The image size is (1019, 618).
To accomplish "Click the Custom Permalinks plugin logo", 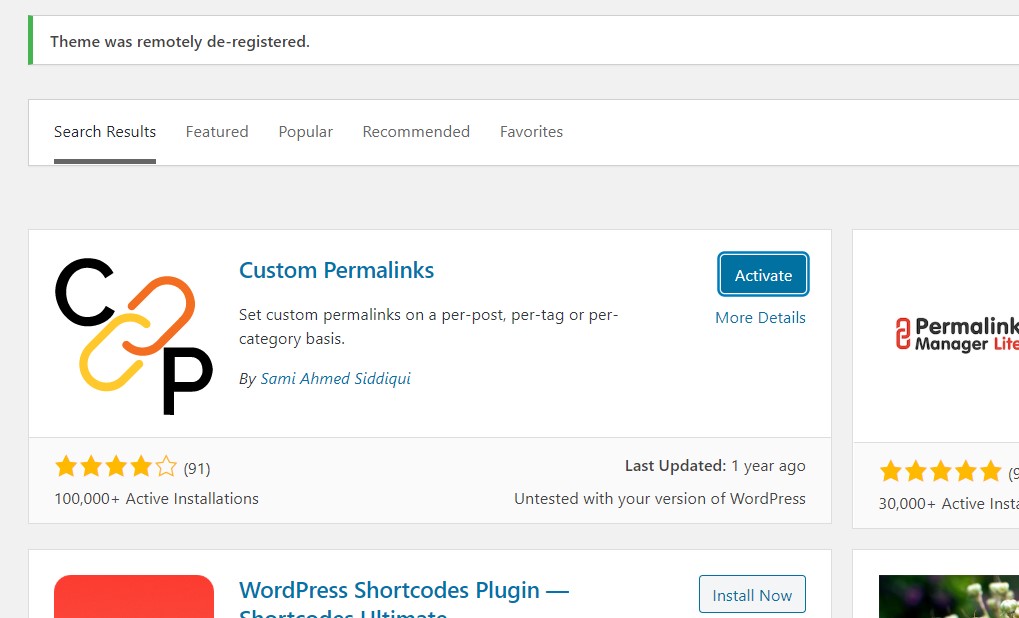I will coord(133,335).
